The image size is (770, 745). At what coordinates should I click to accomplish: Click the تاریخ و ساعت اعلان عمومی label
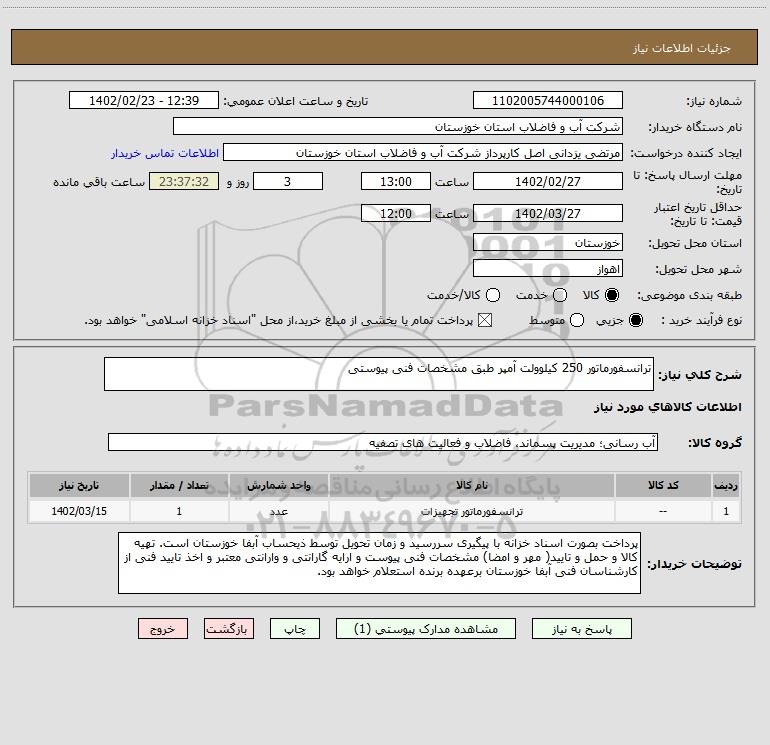(296, 101)
